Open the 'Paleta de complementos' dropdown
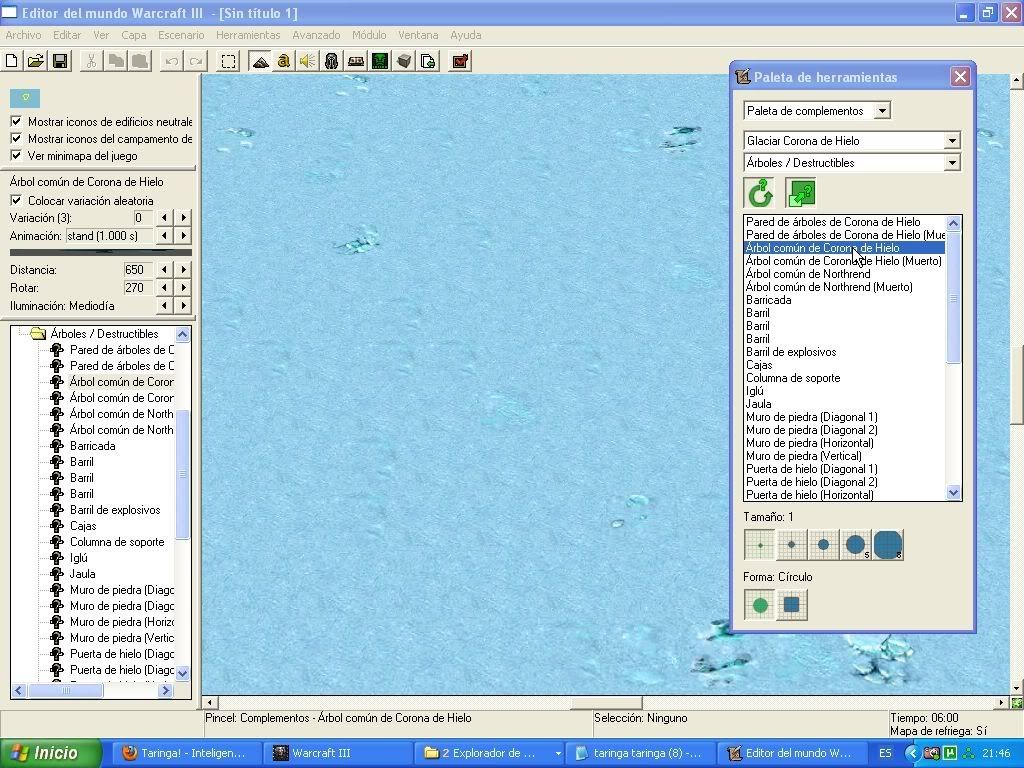 click(x=882, y=110)
